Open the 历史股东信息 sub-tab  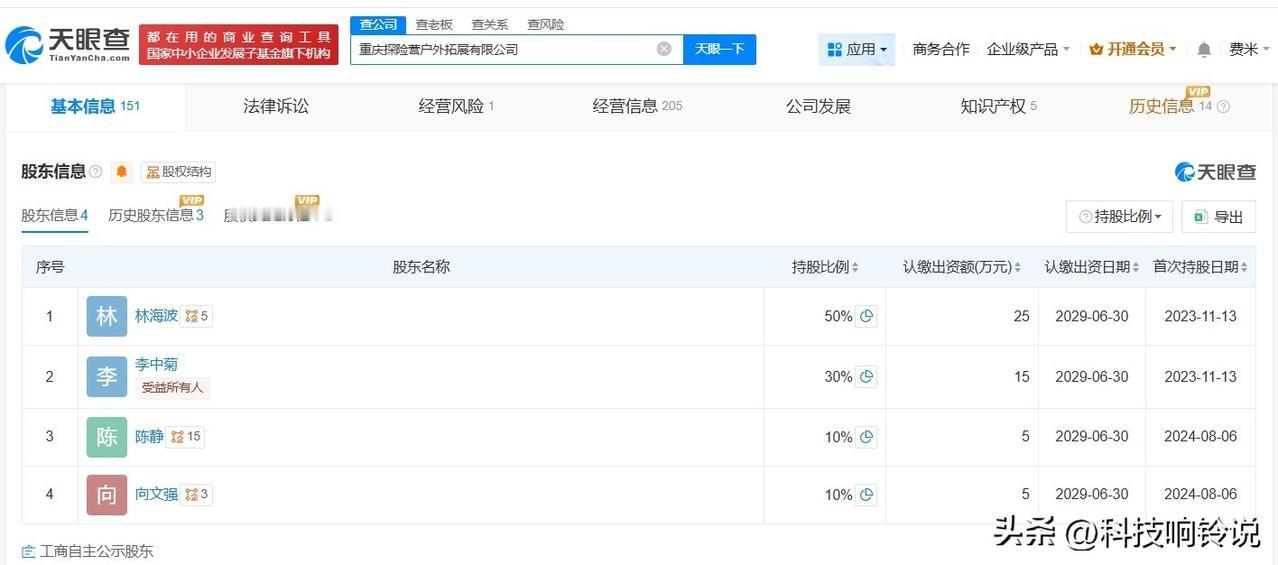pos(156,214)
